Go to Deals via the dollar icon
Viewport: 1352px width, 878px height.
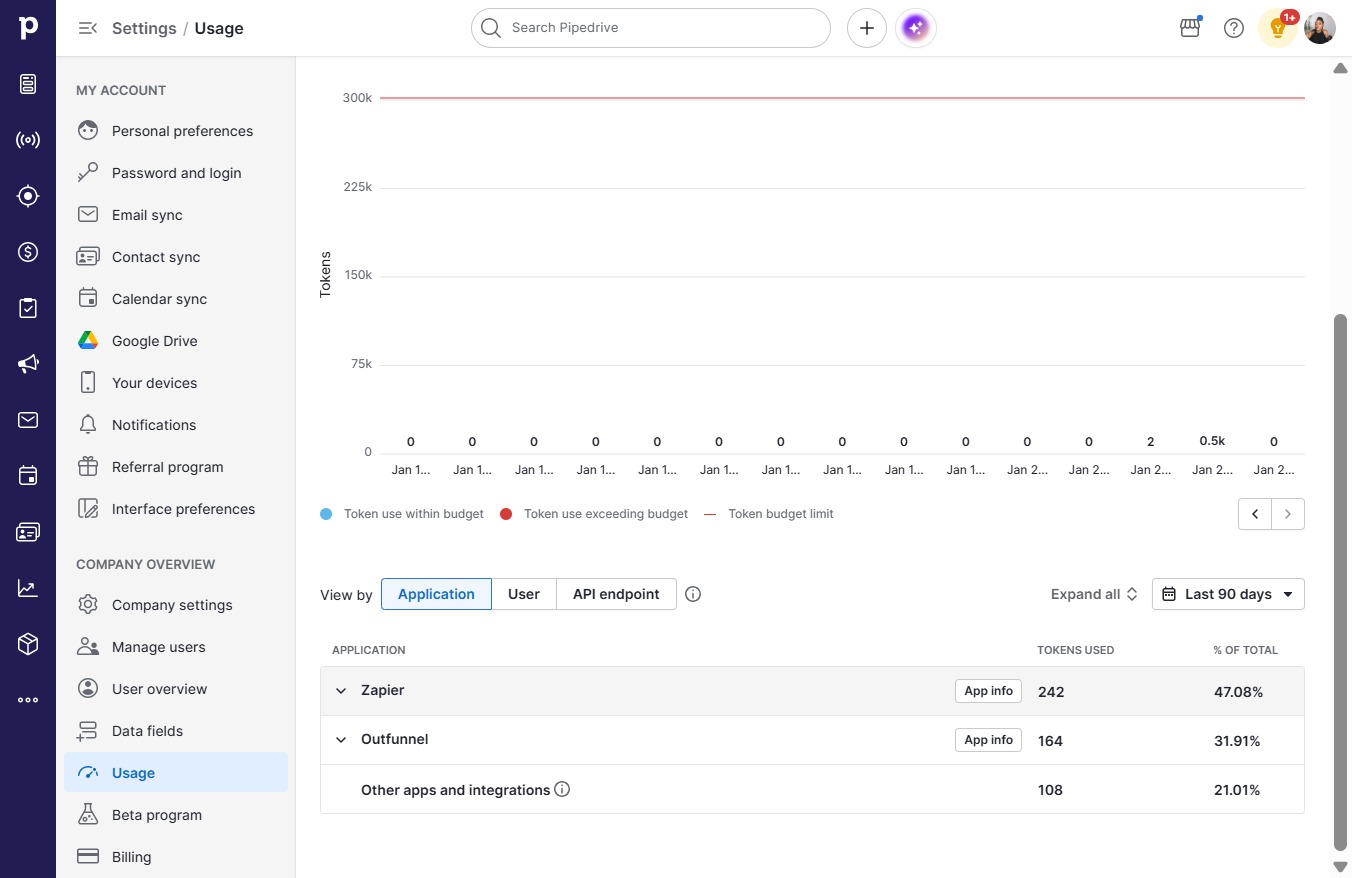tap(28, 252)
